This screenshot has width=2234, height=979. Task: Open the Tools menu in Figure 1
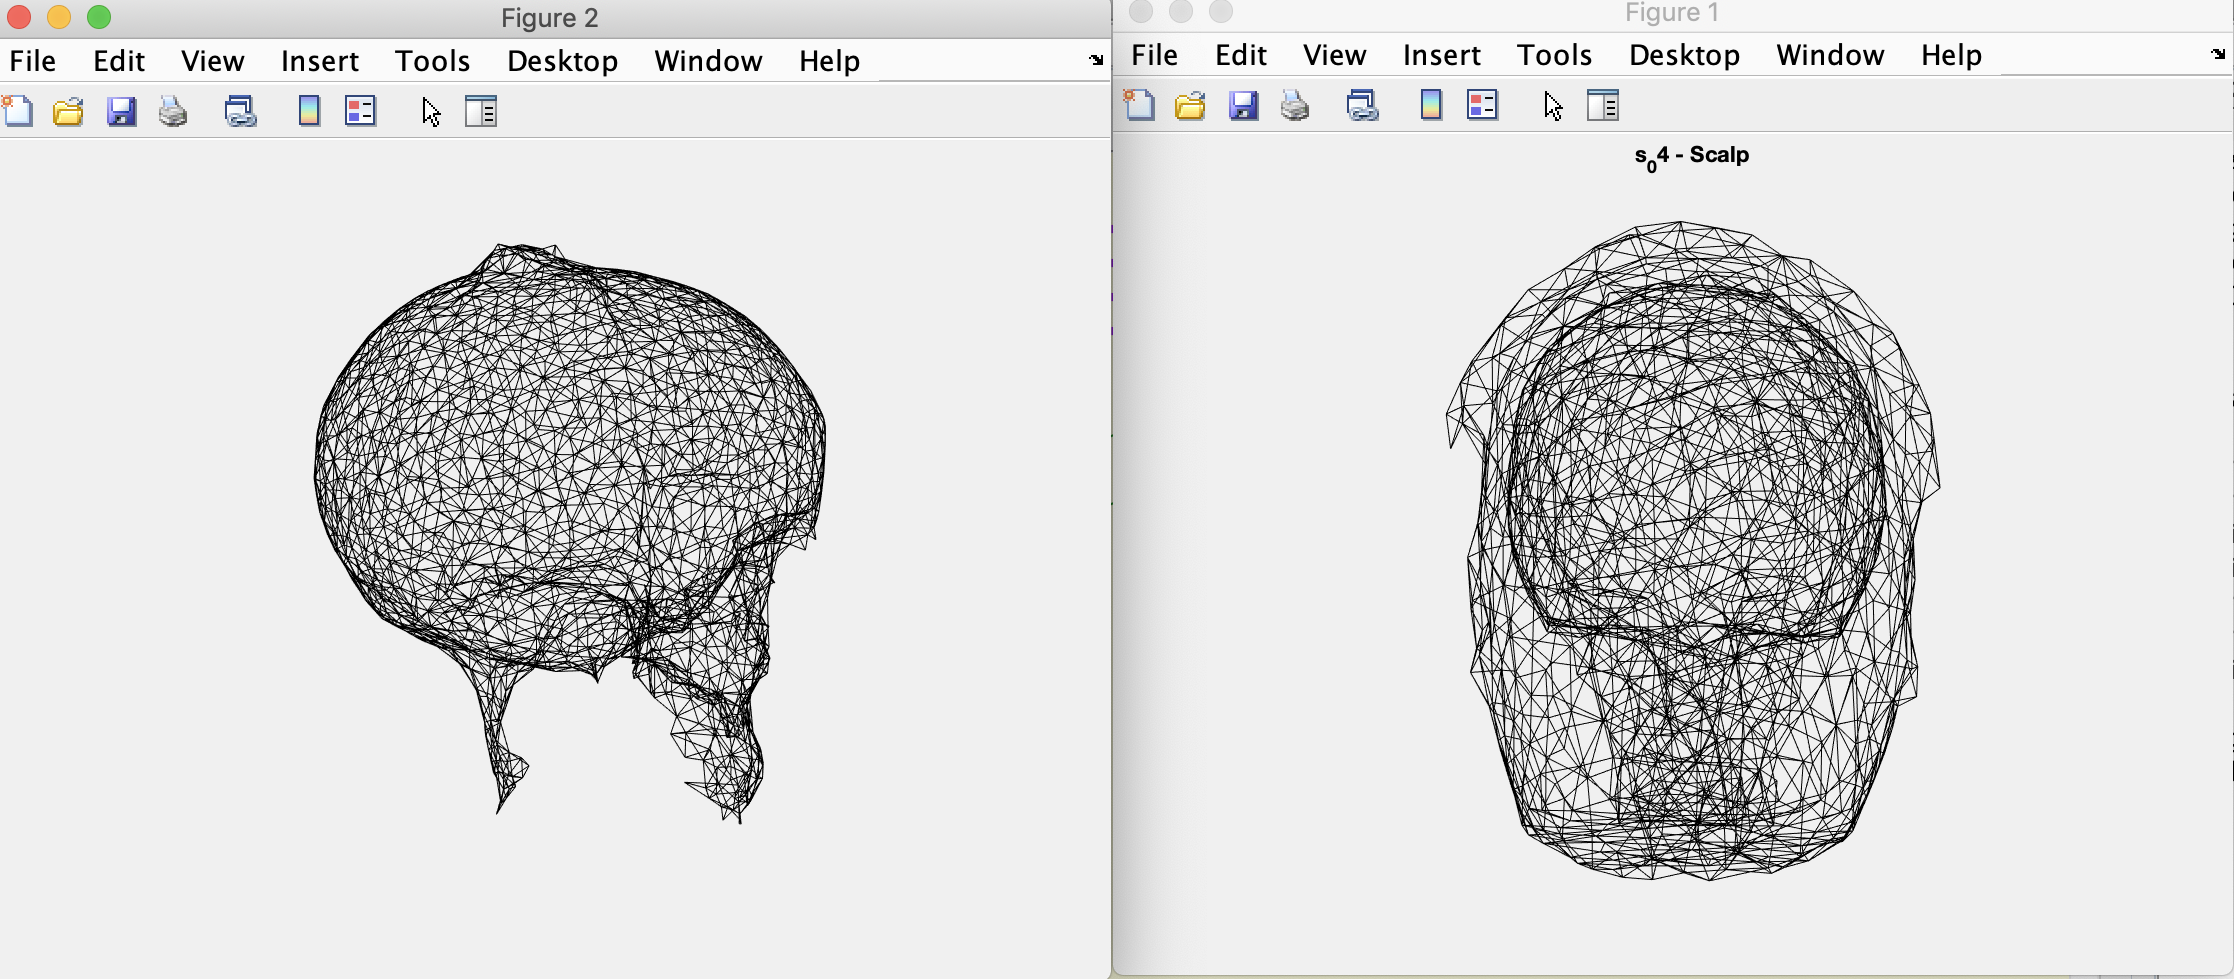(1554, 55)
